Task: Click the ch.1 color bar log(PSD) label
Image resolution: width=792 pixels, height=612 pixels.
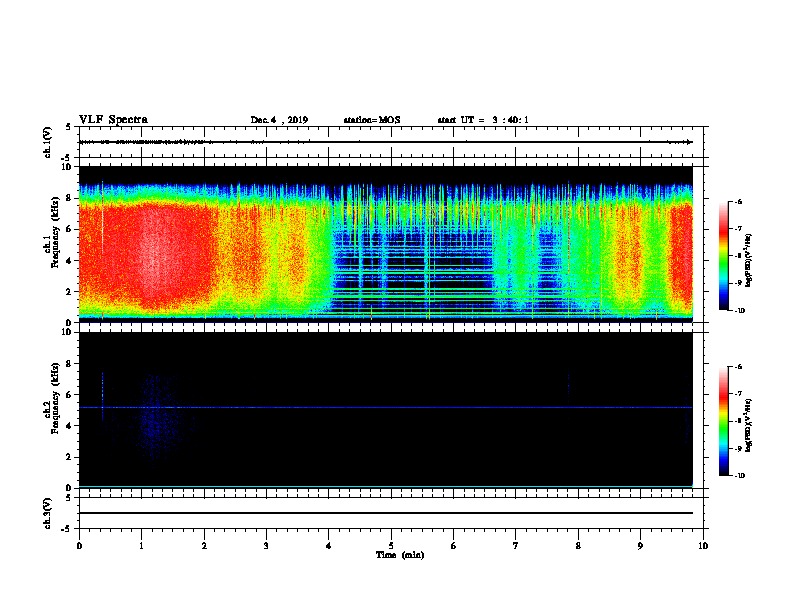Action: coord(749,260)
